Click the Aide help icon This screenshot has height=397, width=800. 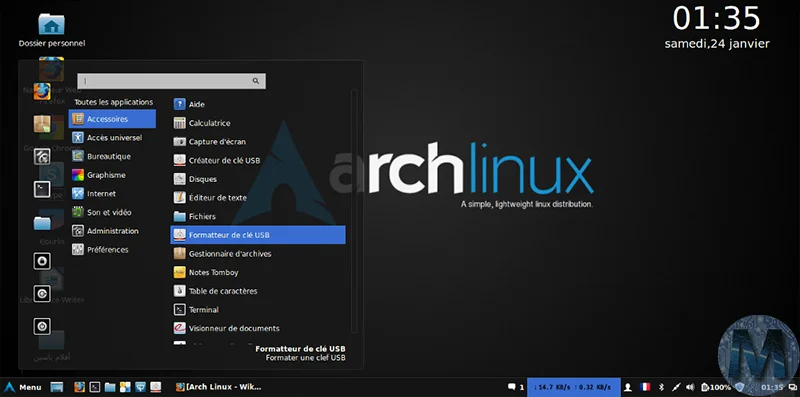180,105
